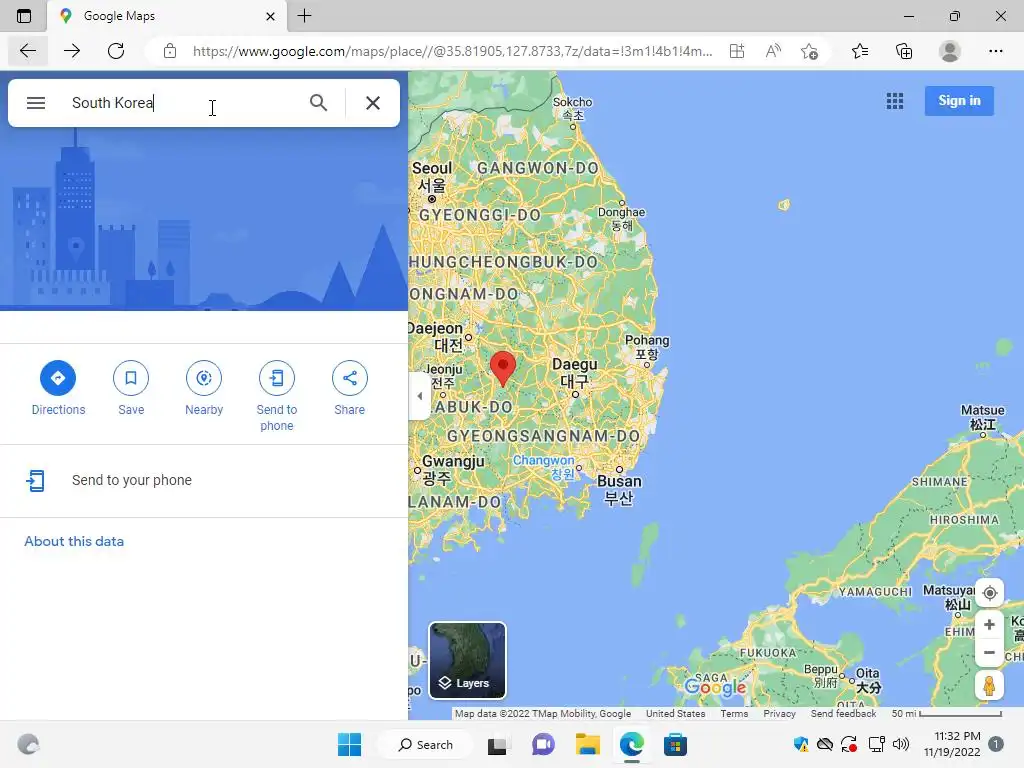The height and width of the screenshot is (768, 1024).
Task: Get Directions to South Korea
Action: click(x=57, y=378)
